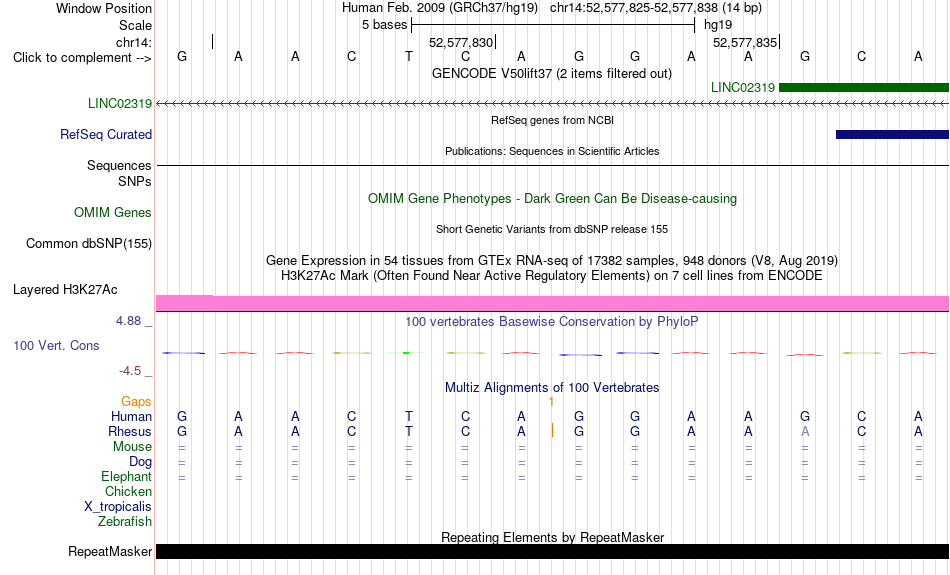This screenshot has height=575, width=950.
Task: Click the 'Mouse' species label
Action: tap(132, 447)
